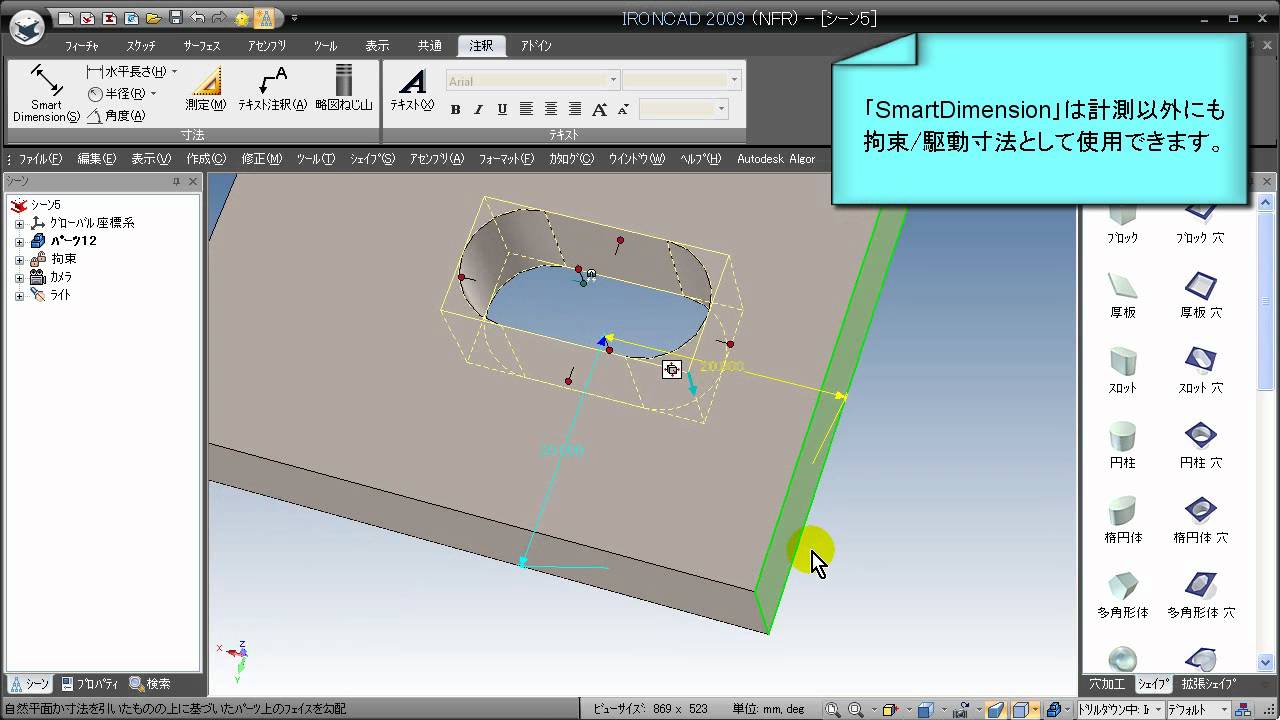Increase font size icon

point(600,109)
